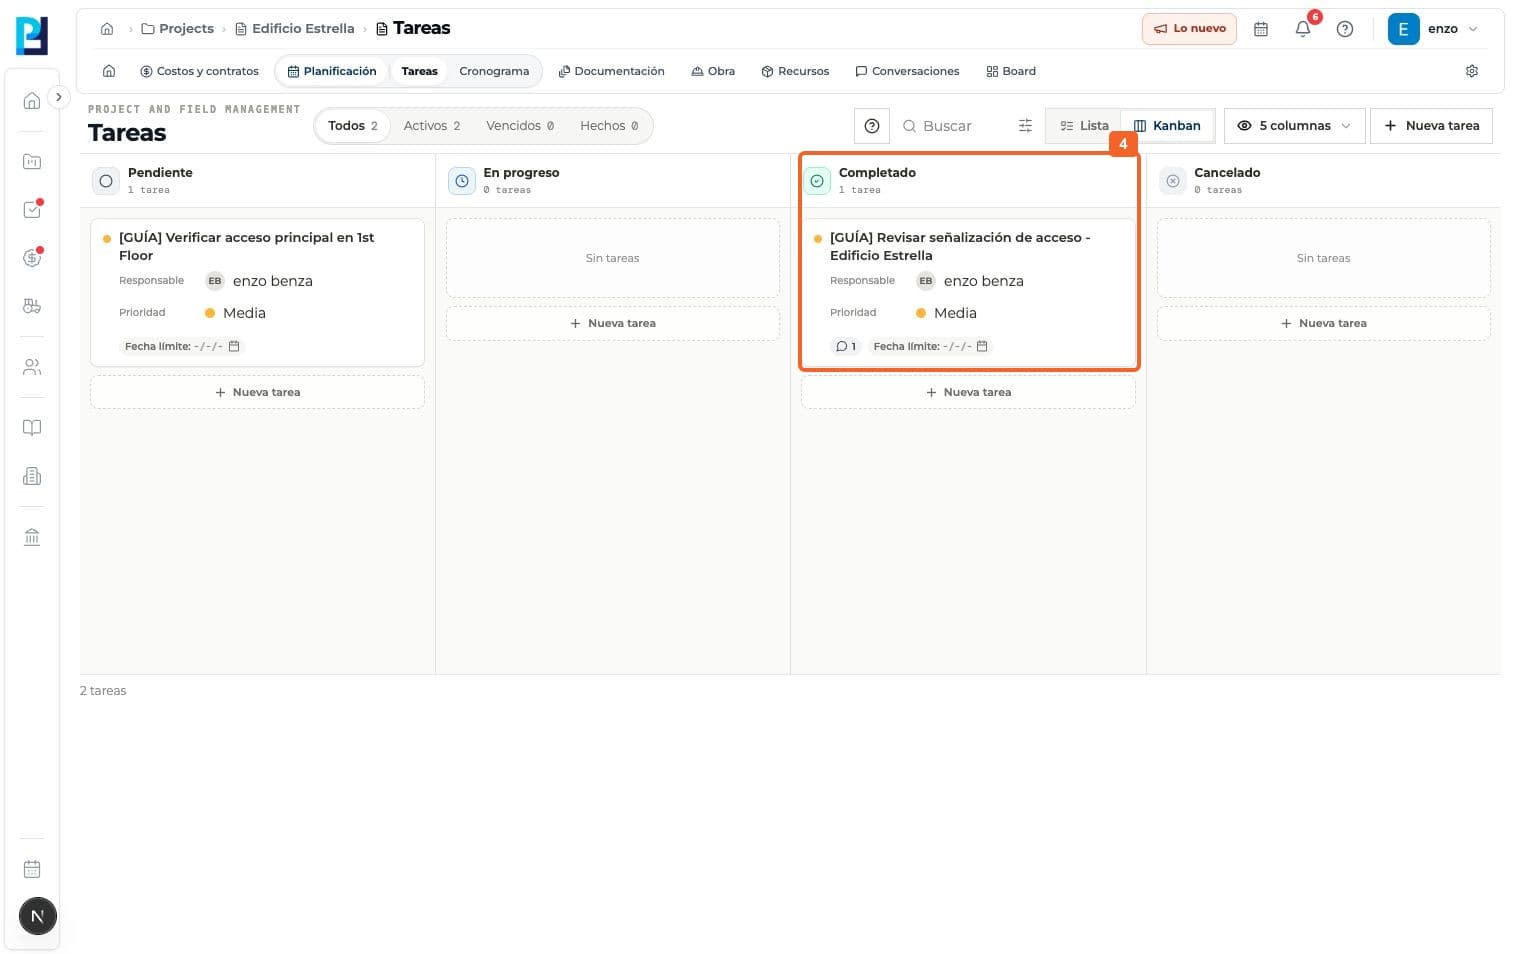Open the Cronograma tab
This screenshot has height=954, width=1517.
pyautogui.click(x=494, y=71)
